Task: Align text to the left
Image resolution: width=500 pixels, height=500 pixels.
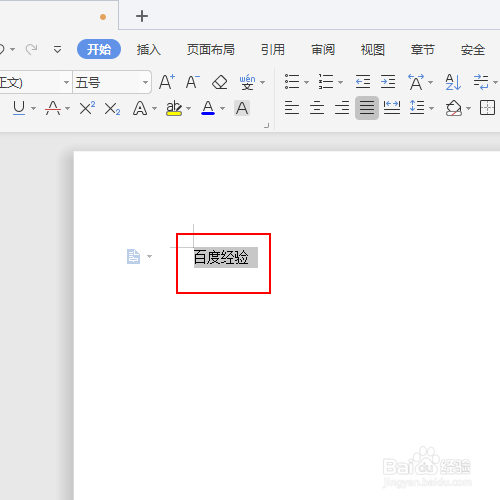Action: (292, 108)
